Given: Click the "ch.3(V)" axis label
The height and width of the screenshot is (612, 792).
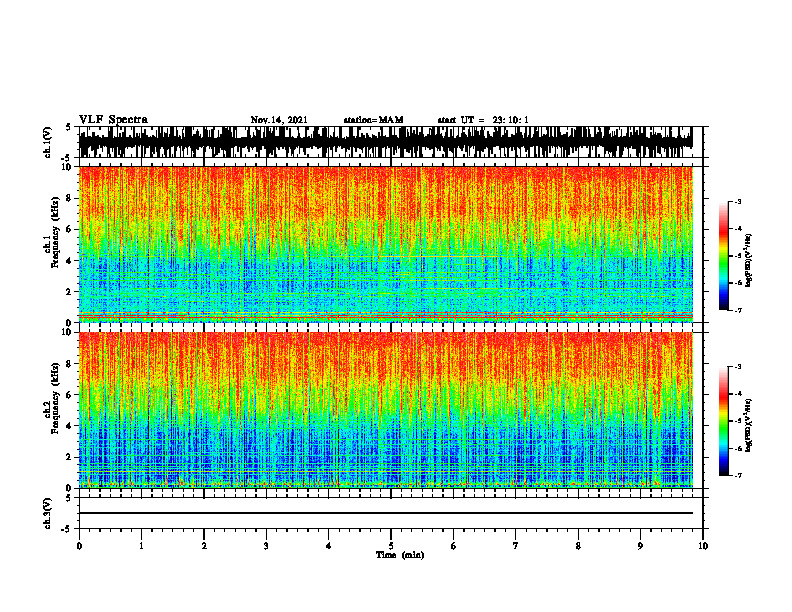Looking at the screenshot, I should coord(47,513).
